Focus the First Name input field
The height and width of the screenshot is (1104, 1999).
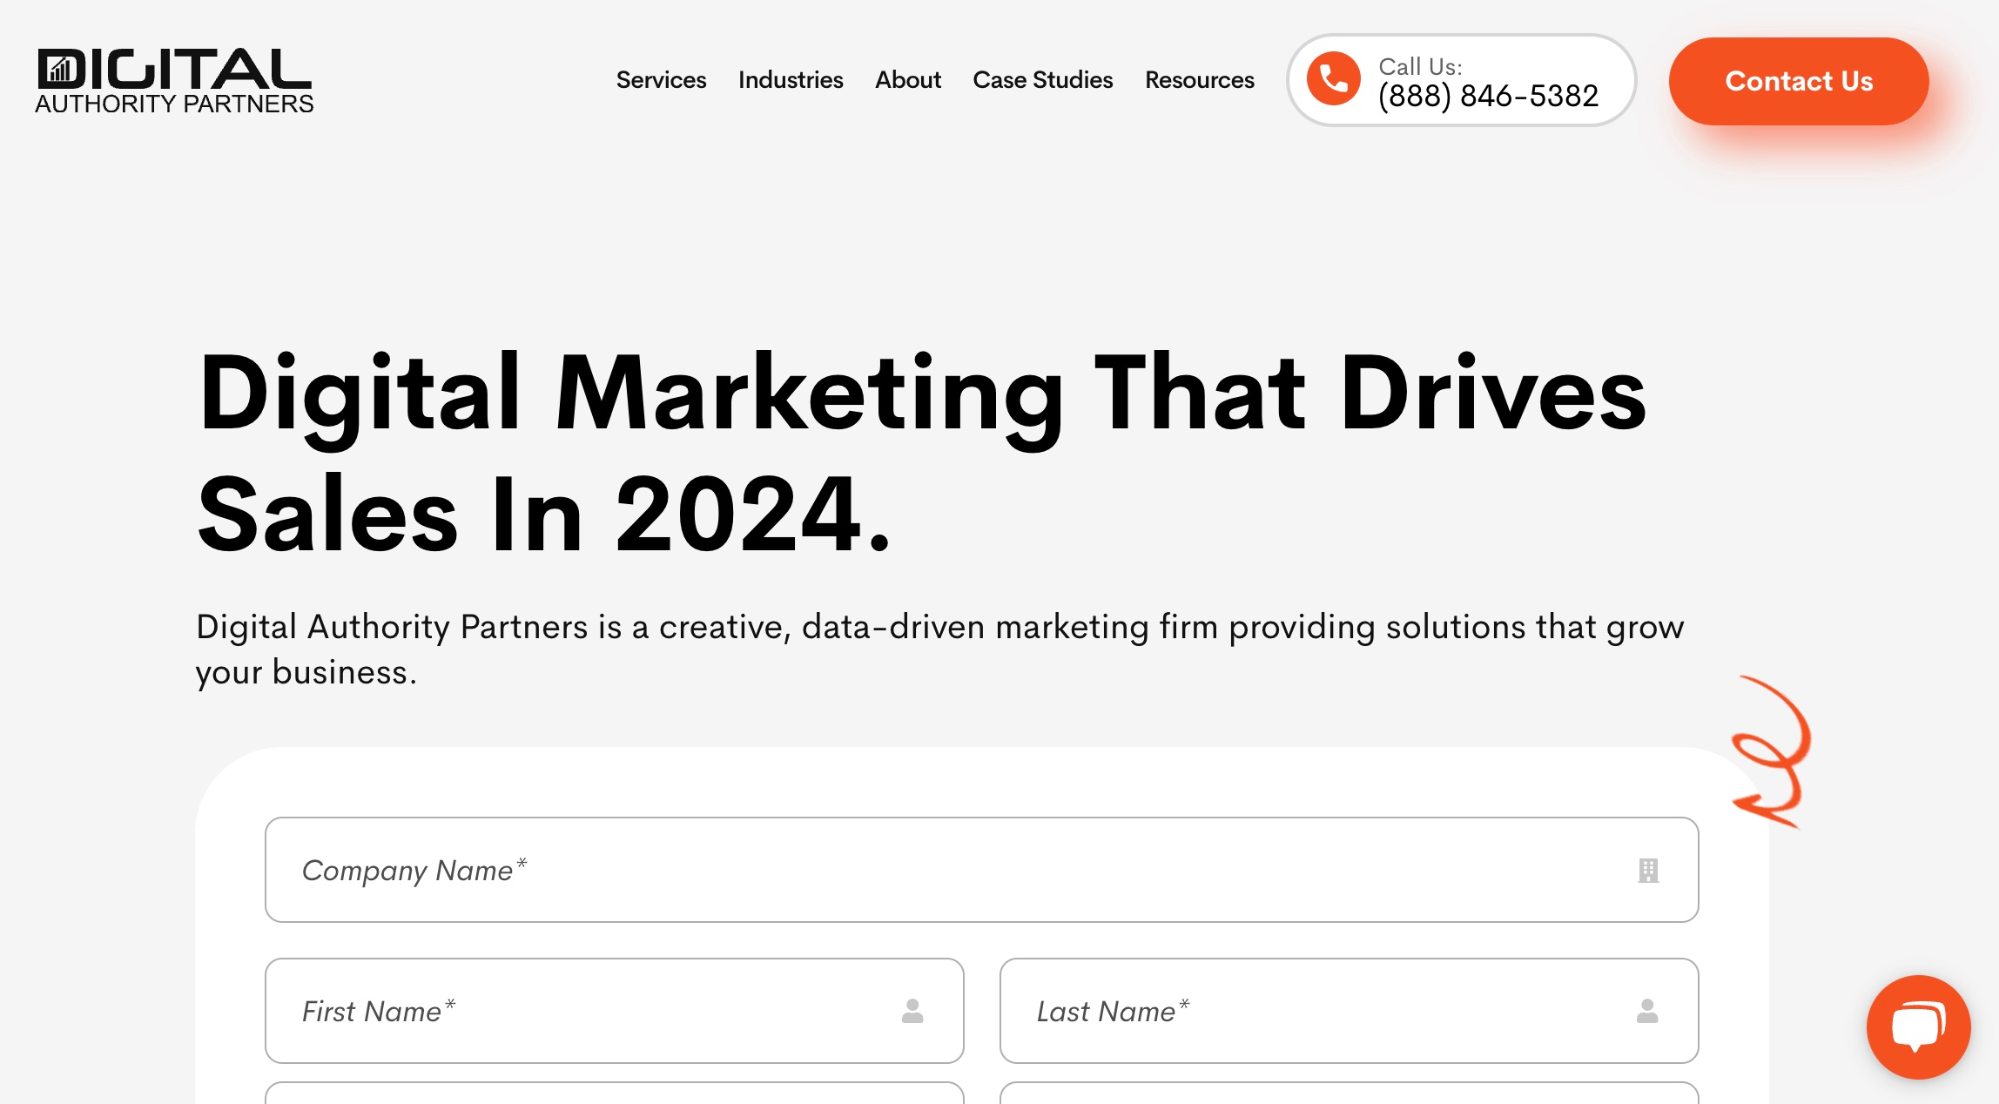614,1011
